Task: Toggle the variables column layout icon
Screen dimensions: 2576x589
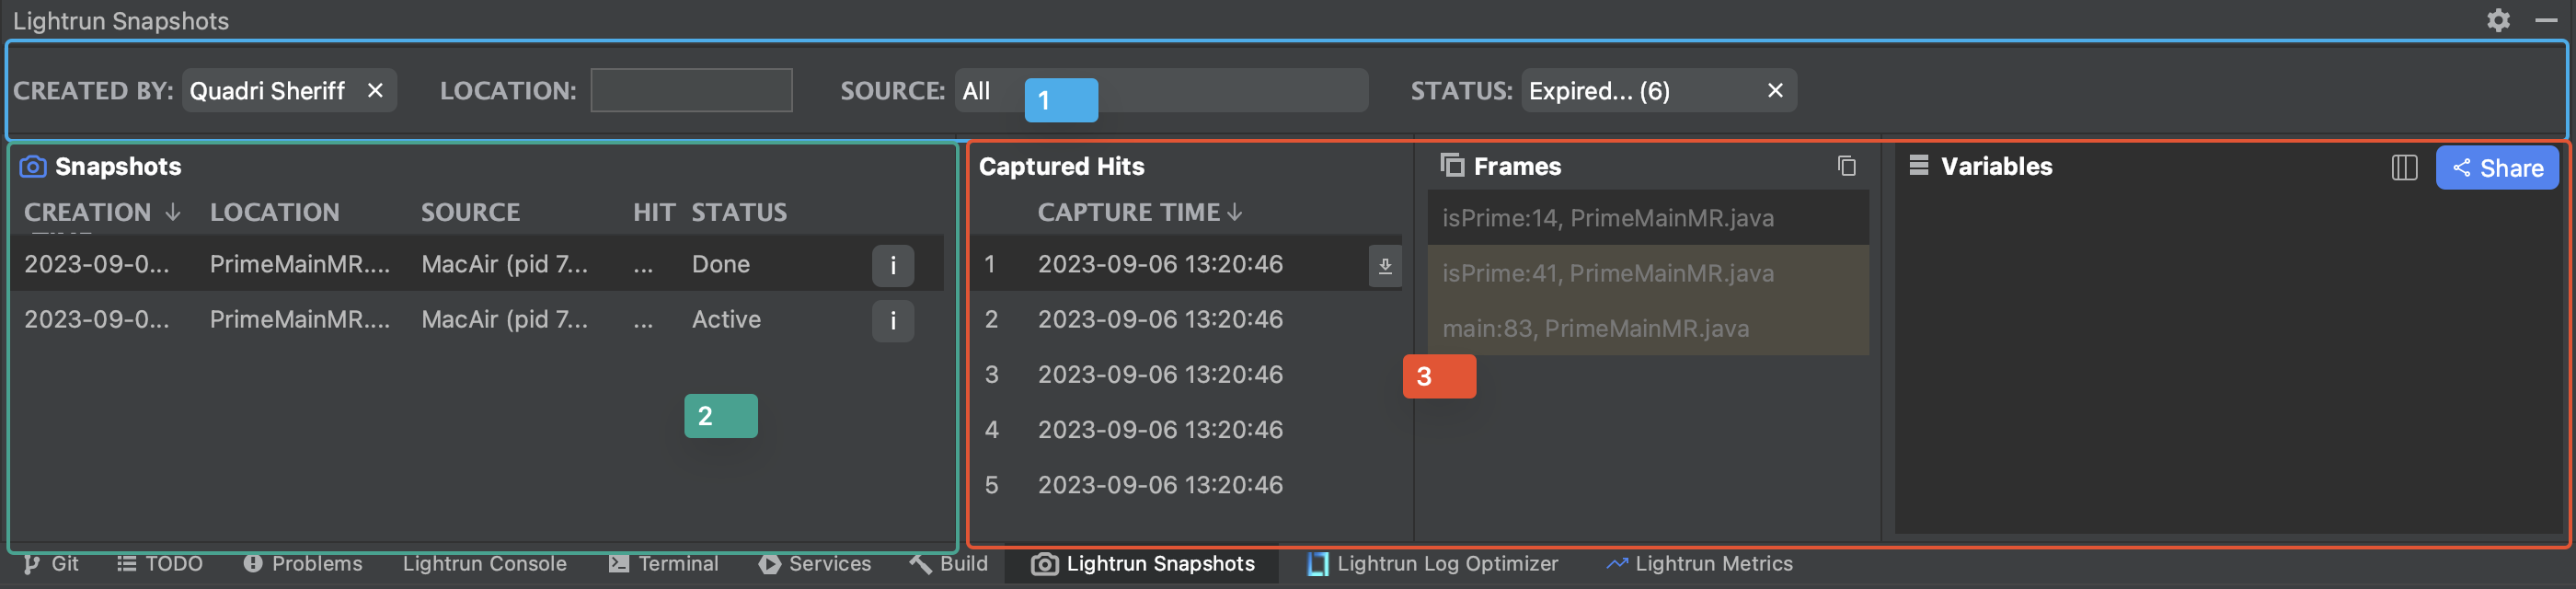Action: [2404, 167]
